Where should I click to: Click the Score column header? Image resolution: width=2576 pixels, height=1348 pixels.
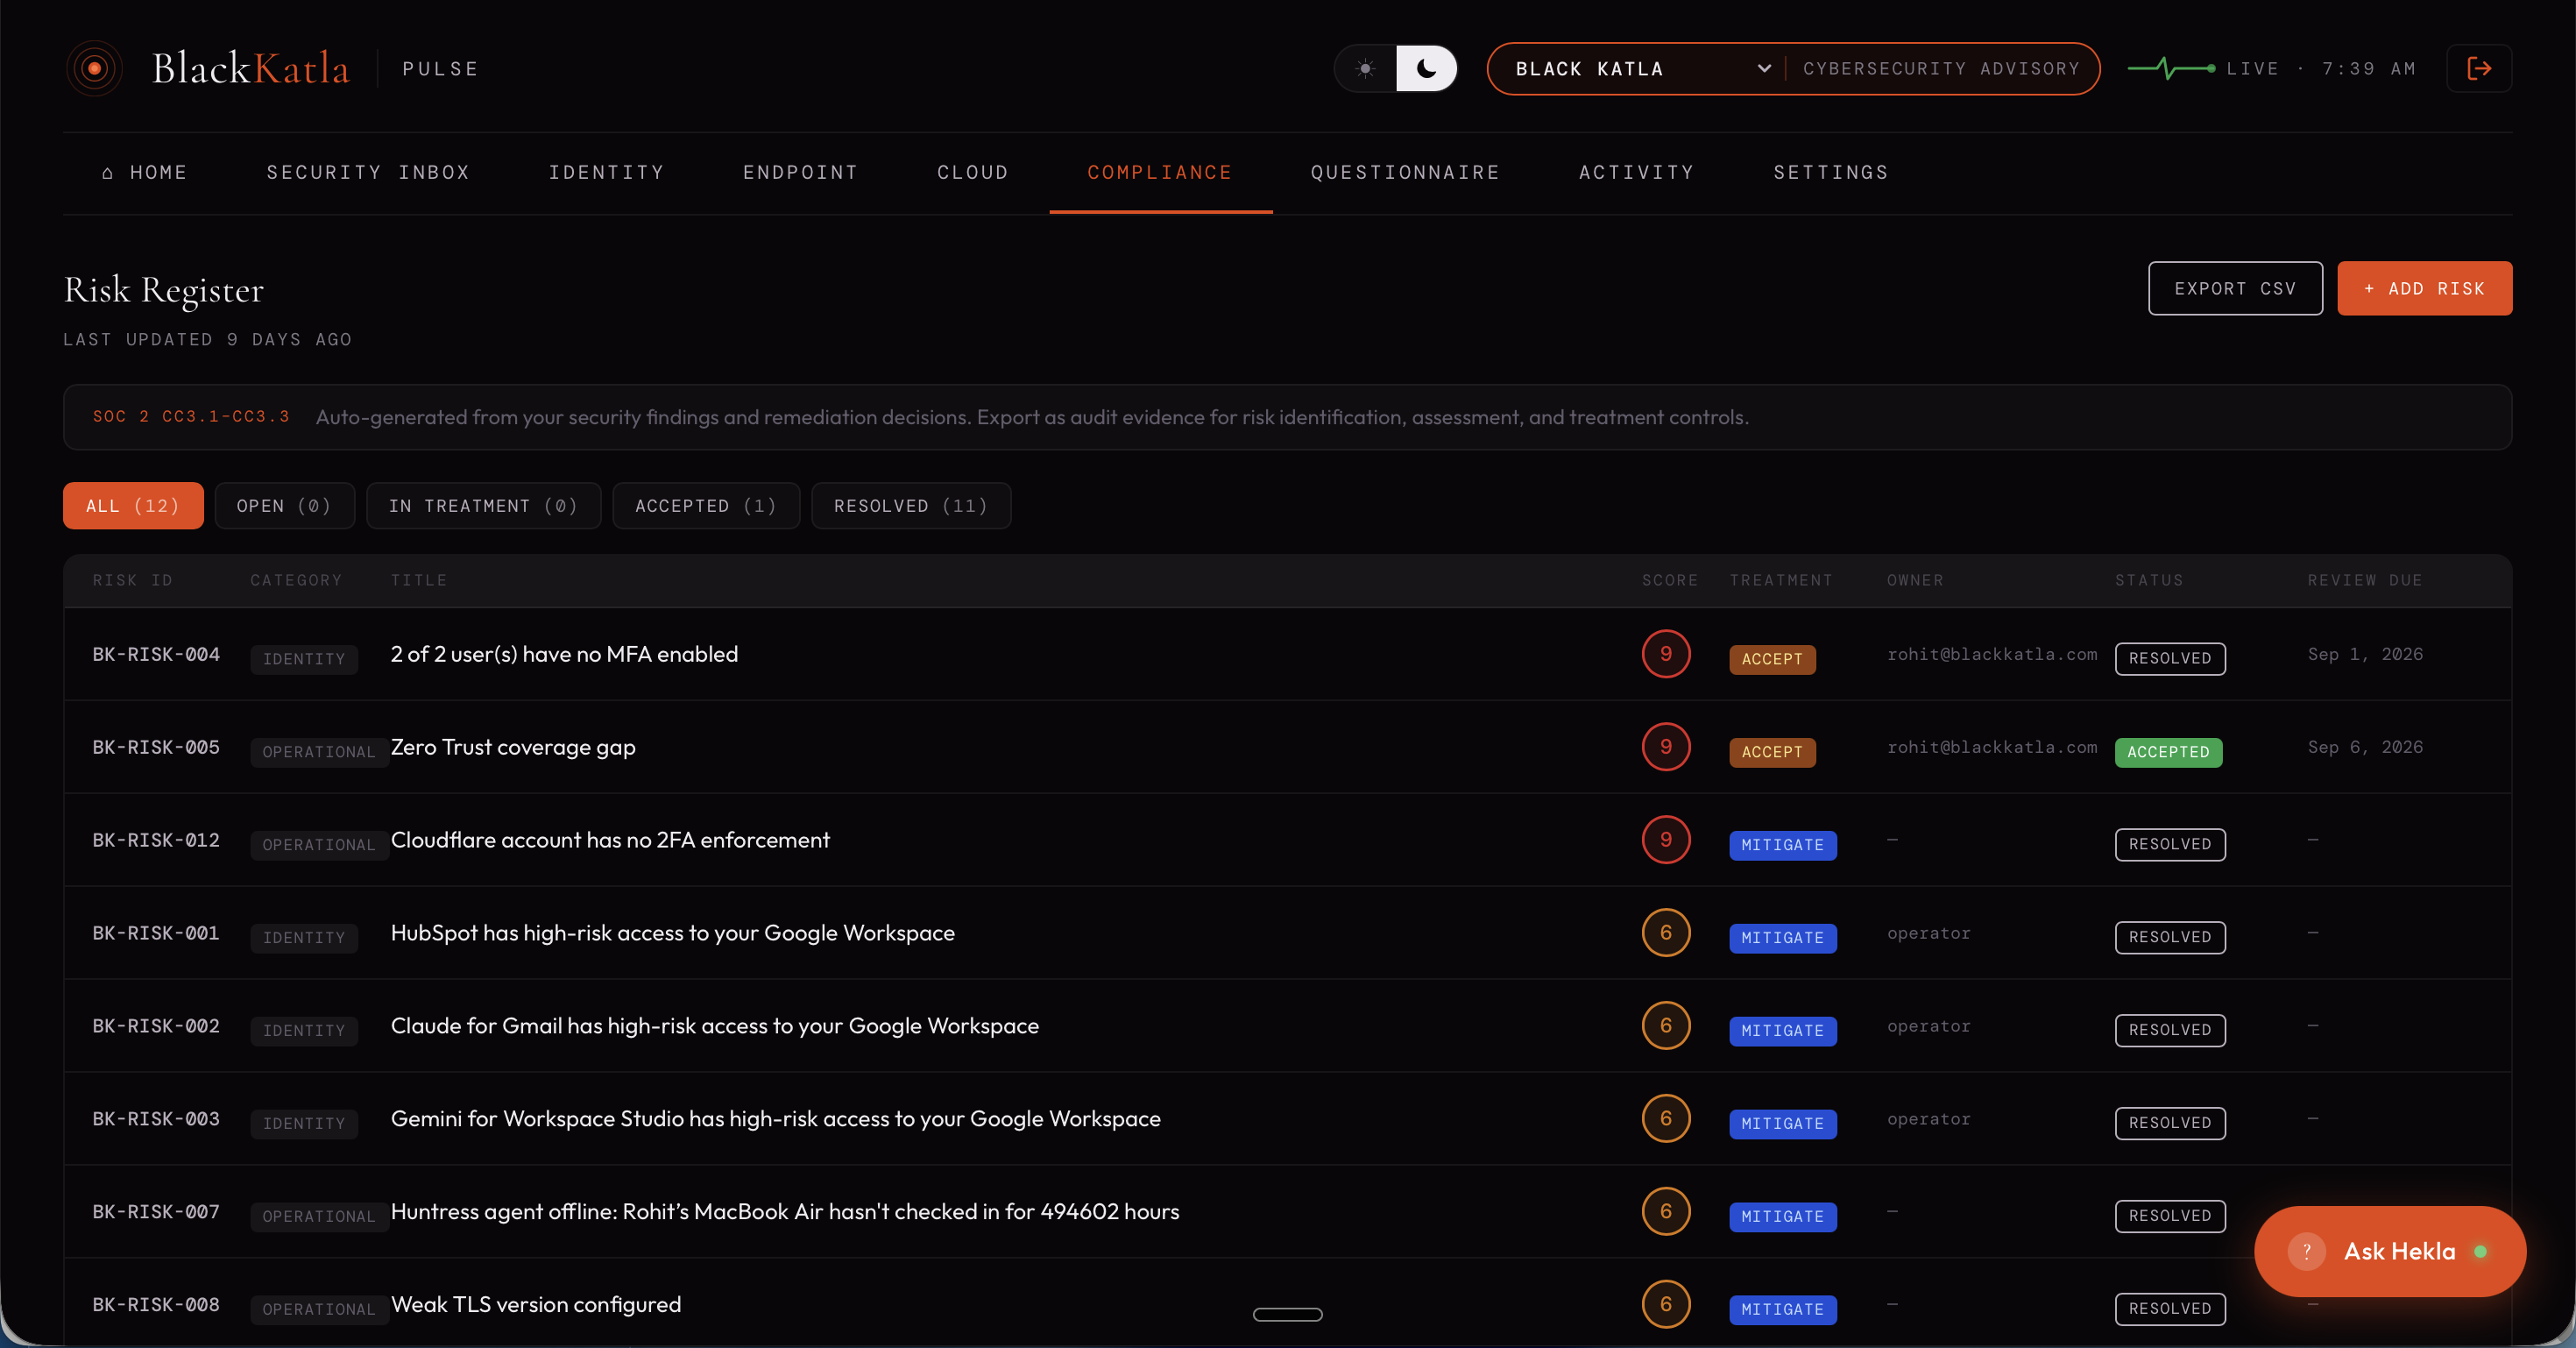coord(1669,580)
